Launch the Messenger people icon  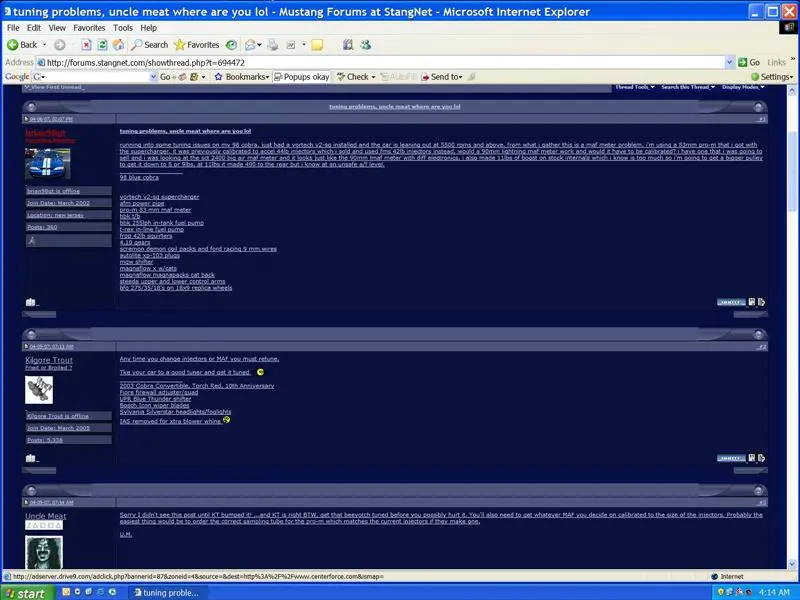coord(365,45)
